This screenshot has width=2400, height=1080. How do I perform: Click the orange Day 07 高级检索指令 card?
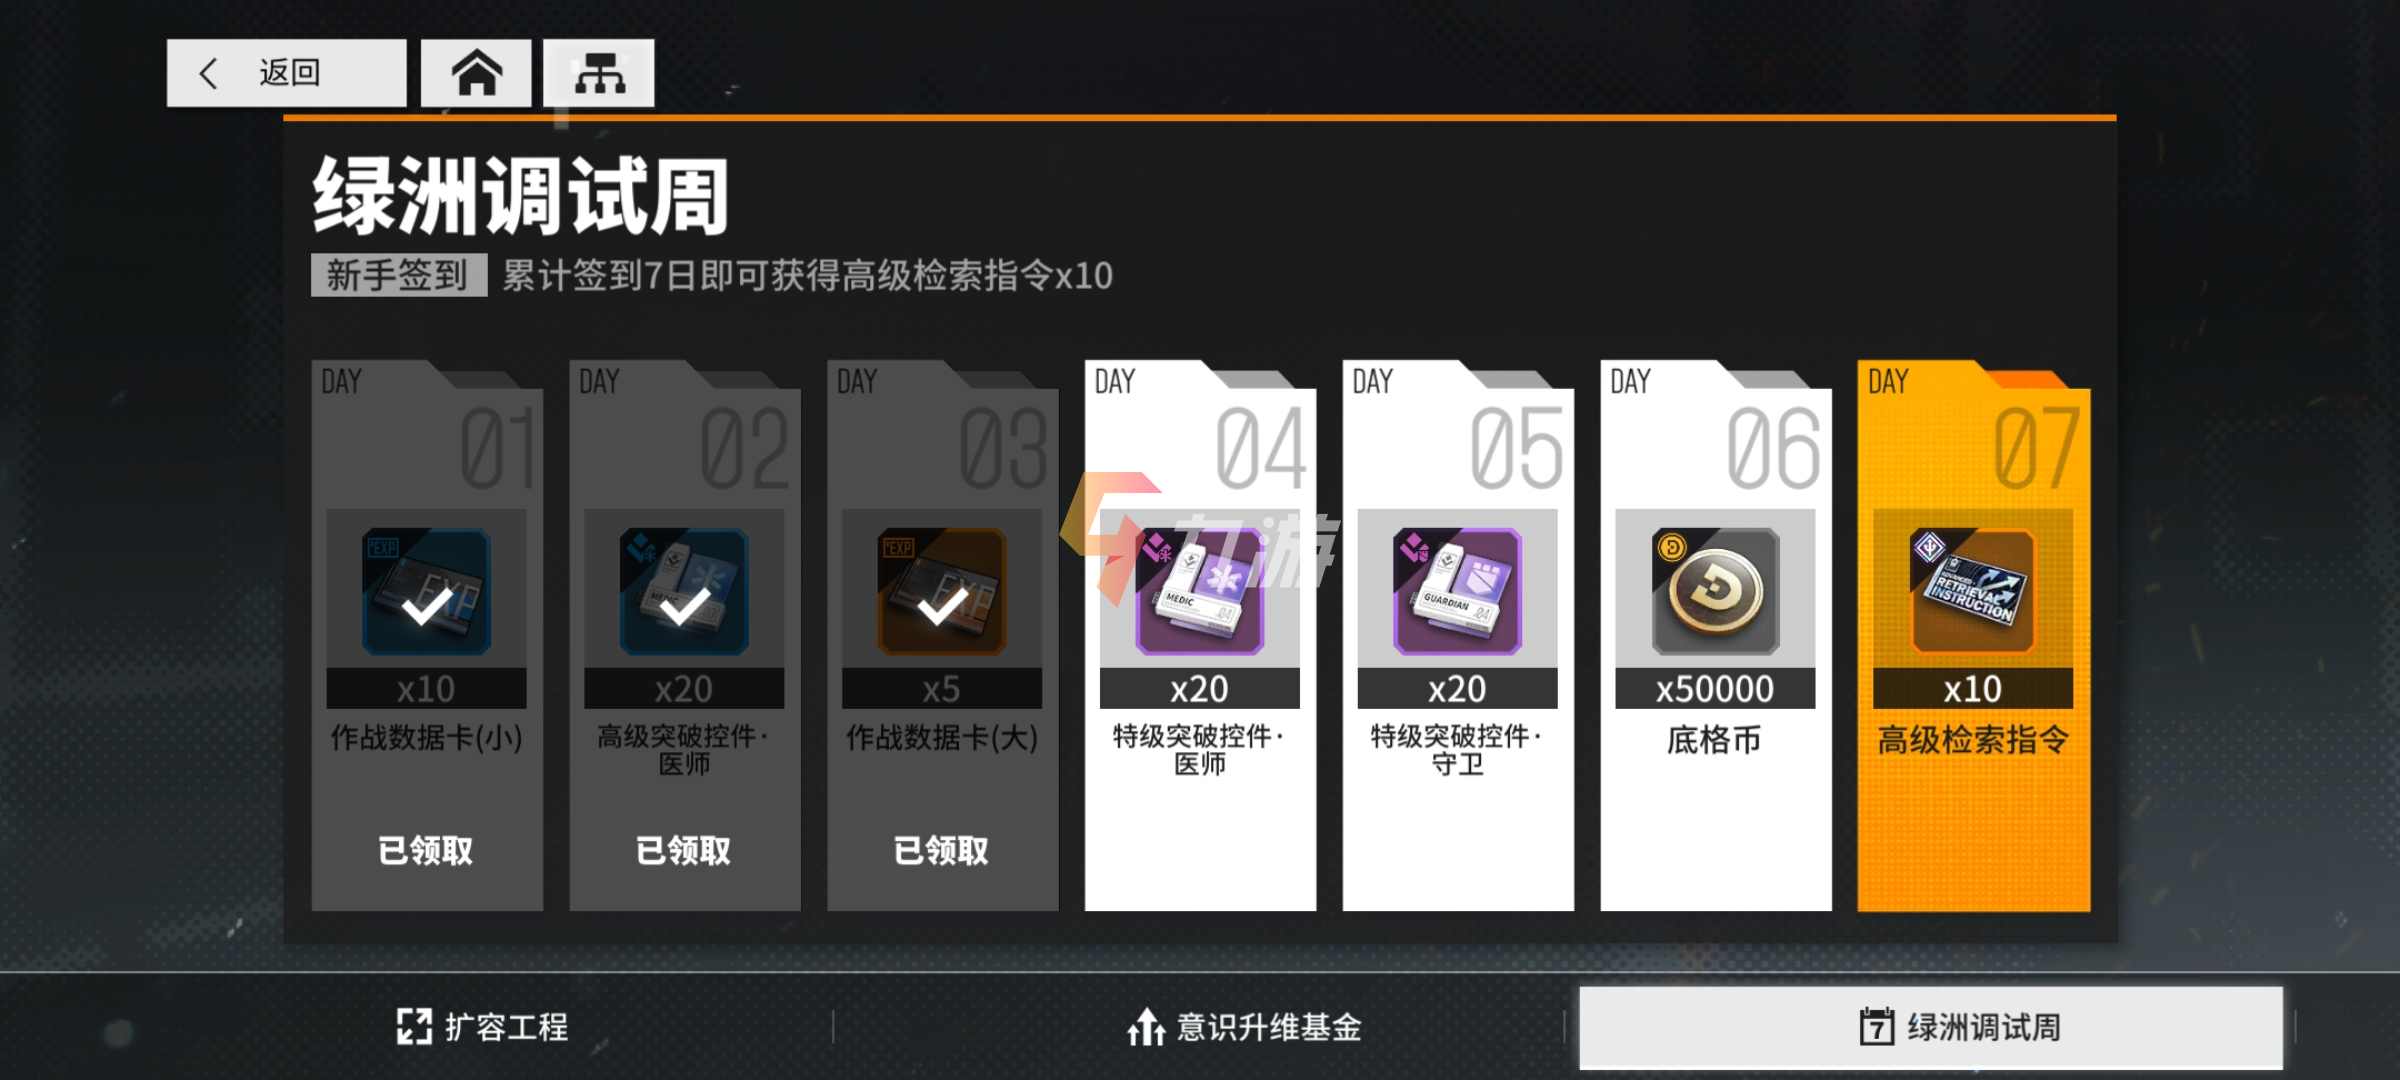pos(1974,636)
